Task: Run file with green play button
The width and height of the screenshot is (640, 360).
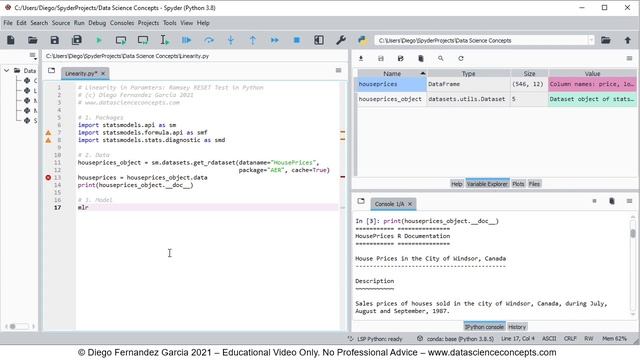Action: click(99, 40)
